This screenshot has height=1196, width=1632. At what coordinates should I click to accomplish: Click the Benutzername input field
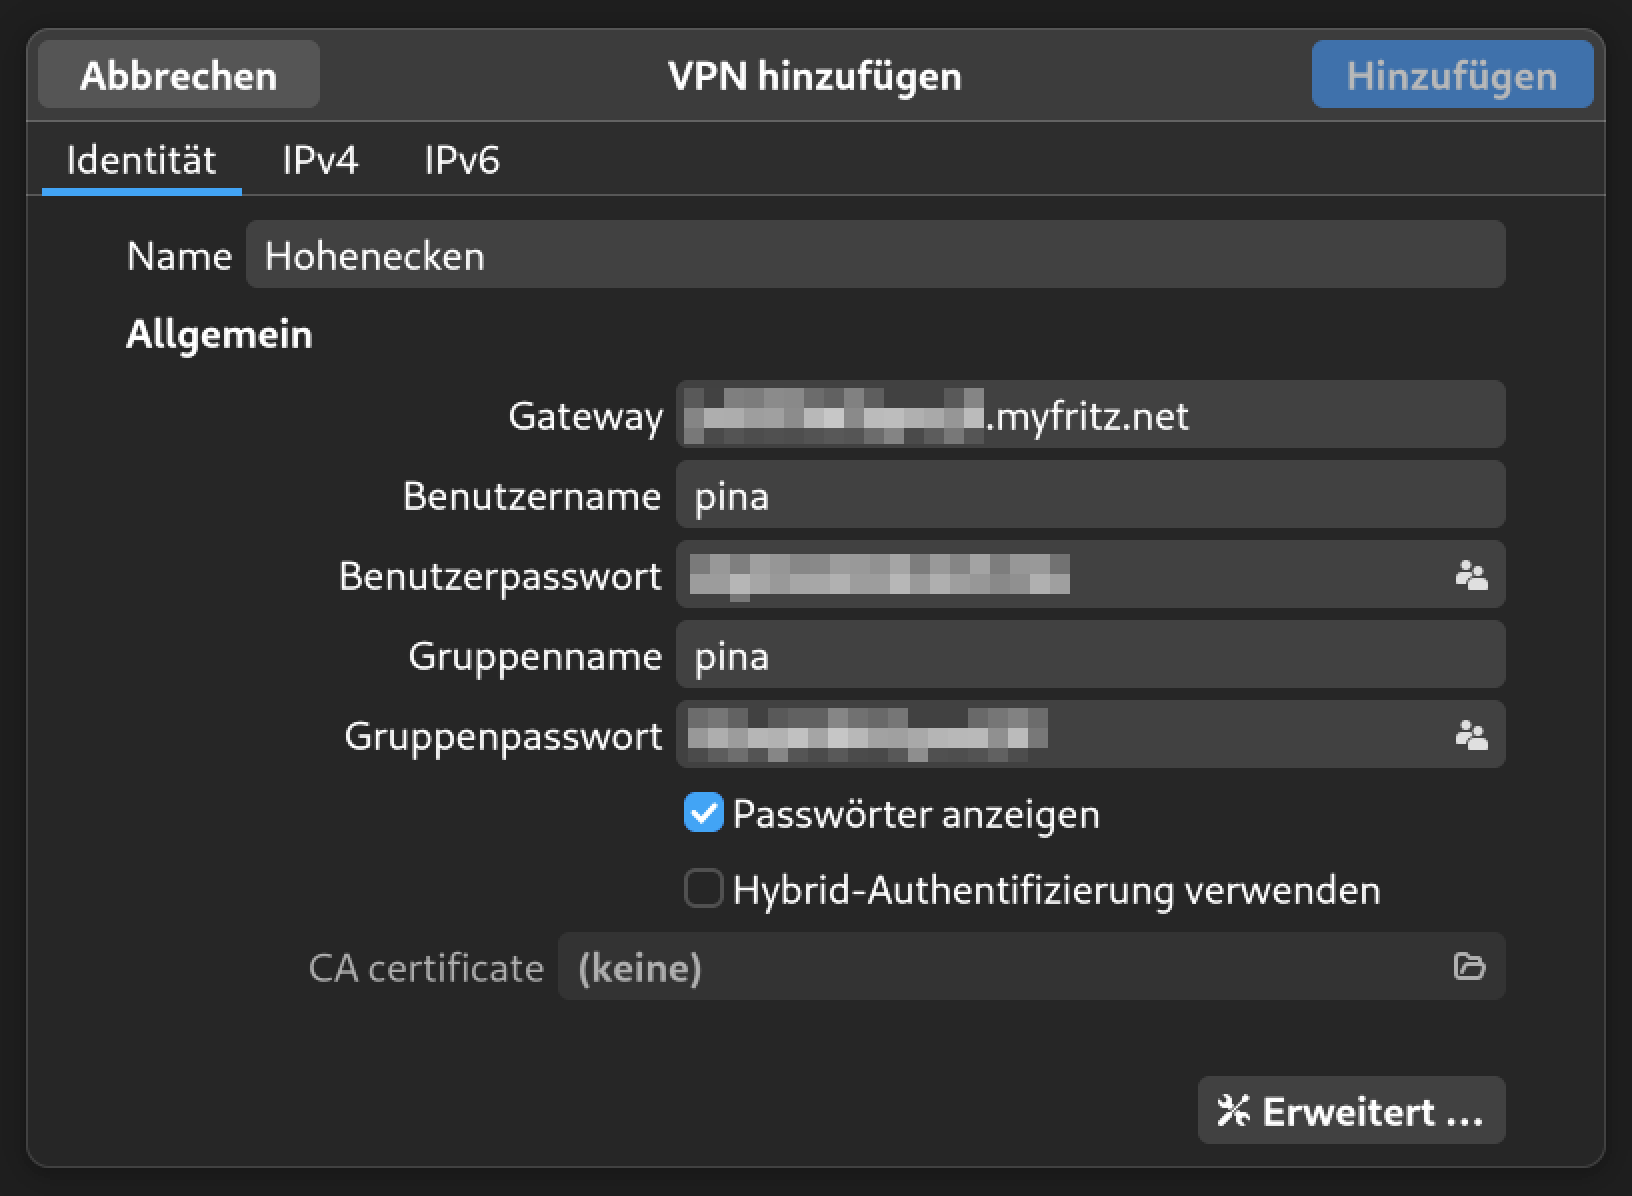coord(1089,495)
